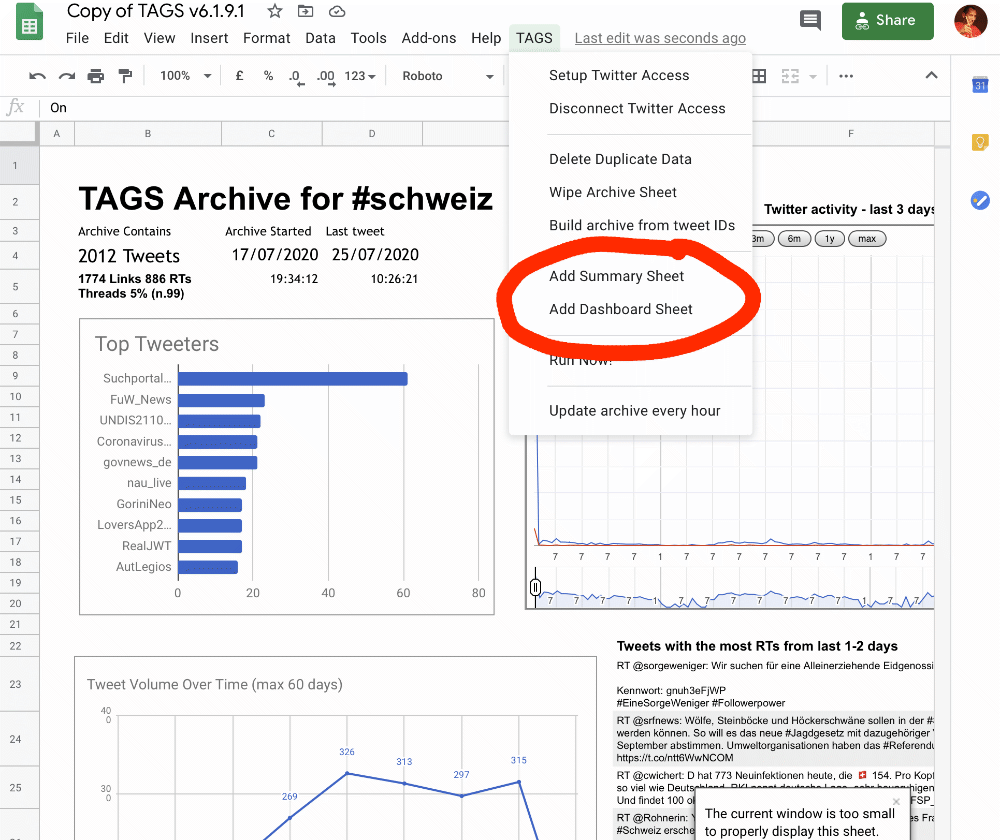Click the '2012 Tweets' cell
This screenshot has width=1000, height=840.
[x=129, y=256]
